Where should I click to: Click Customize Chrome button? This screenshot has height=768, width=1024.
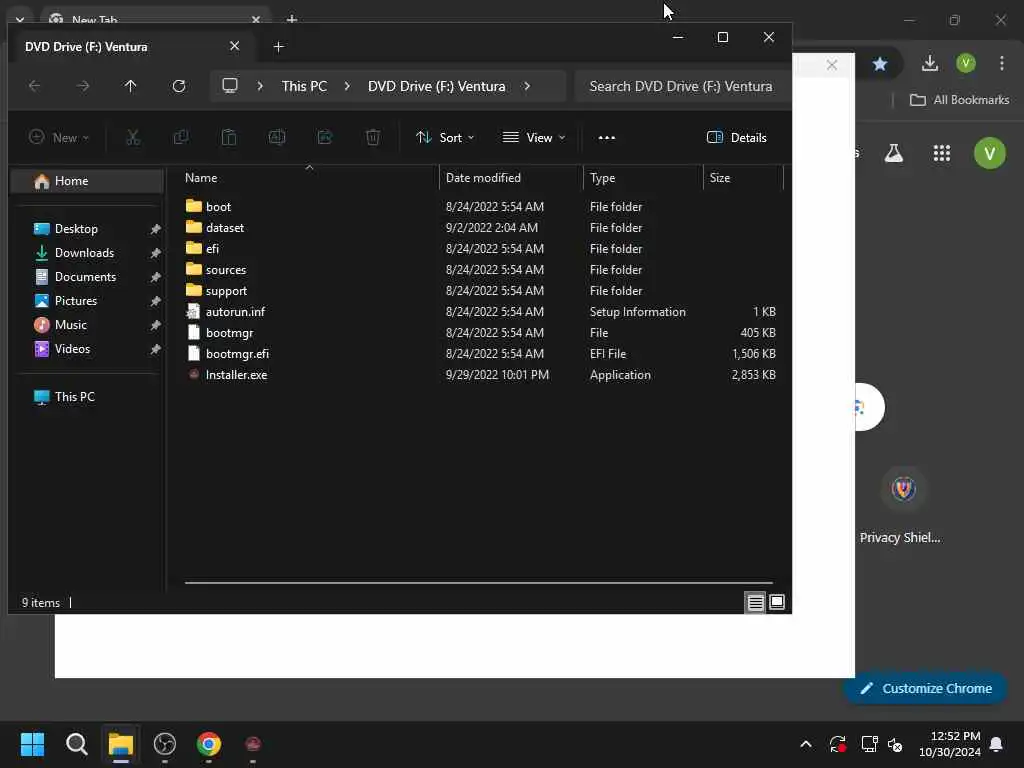click(925, 688)
